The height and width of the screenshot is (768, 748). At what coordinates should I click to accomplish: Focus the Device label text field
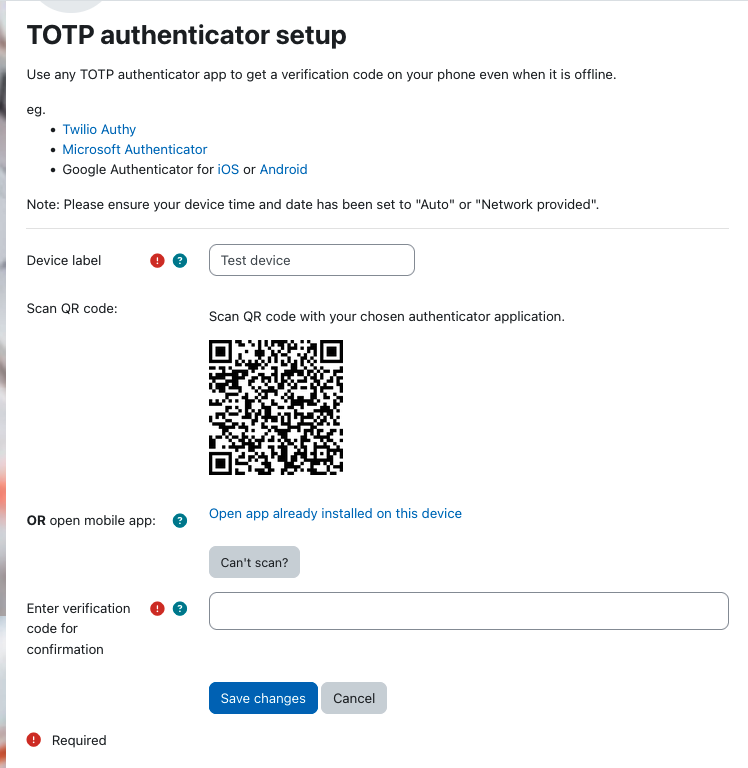pyautogui.click(x=312, y=260)
